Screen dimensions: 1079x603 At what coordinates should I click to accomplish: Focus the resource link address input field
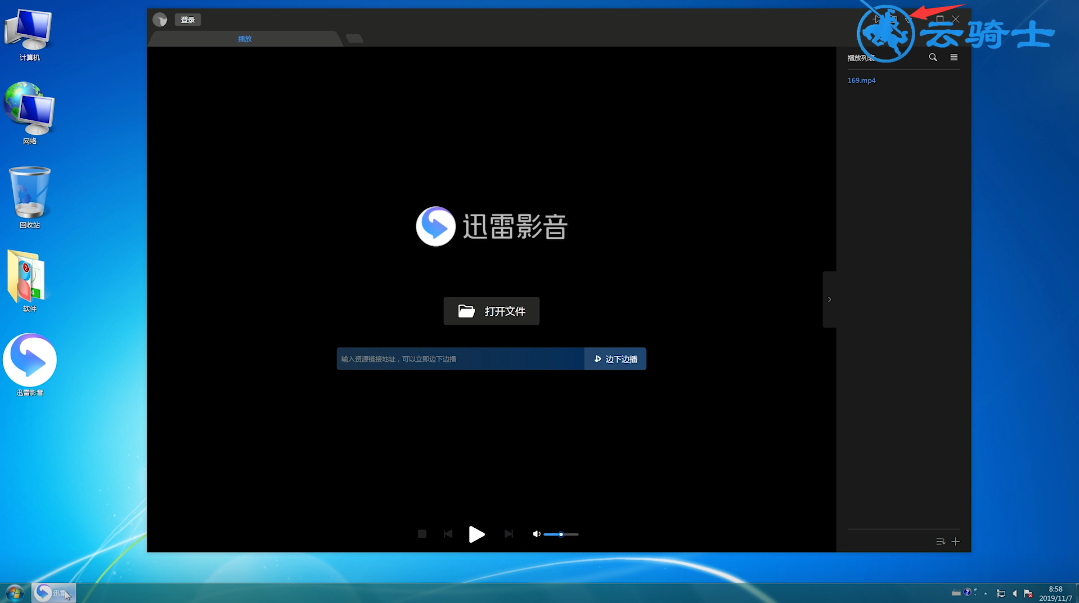click(460, 359)
